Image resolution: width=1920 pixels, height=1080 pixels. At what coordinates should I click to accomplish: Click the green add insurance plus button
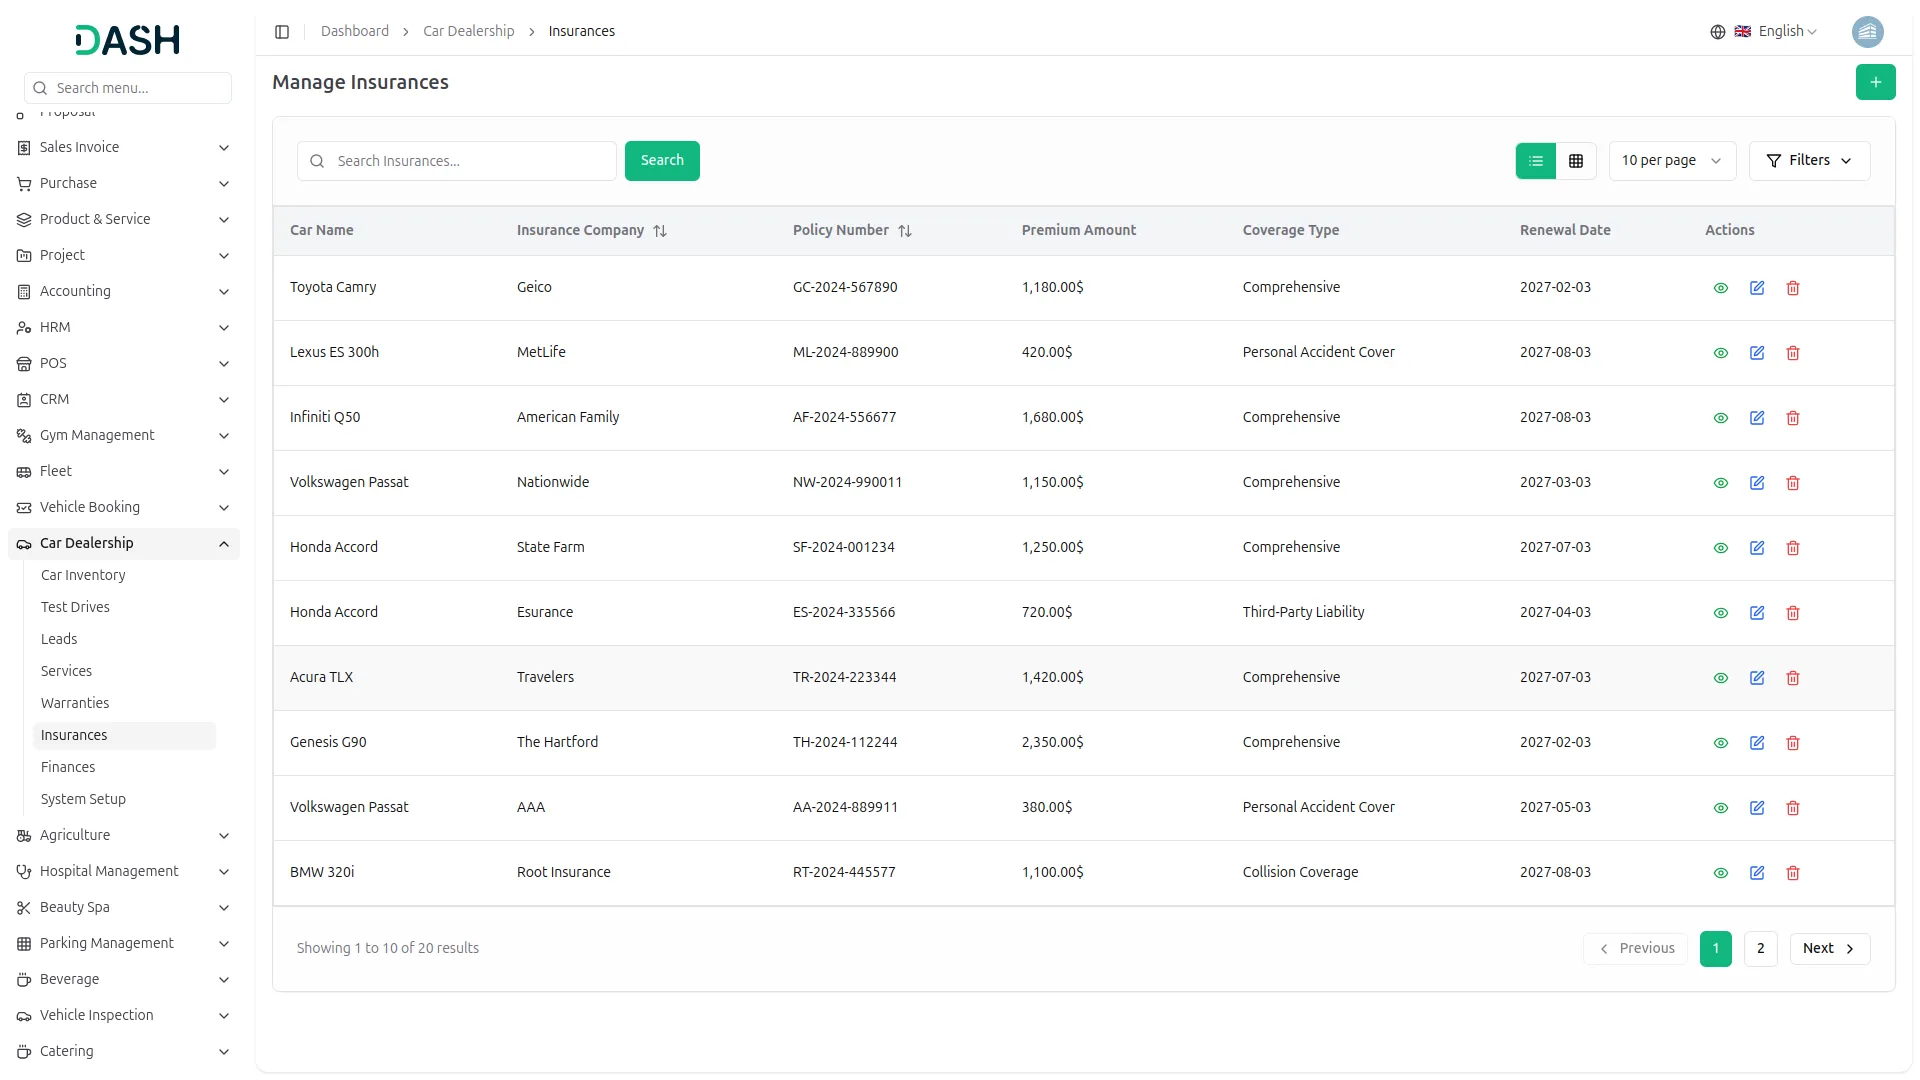[x=1875, y=82]
